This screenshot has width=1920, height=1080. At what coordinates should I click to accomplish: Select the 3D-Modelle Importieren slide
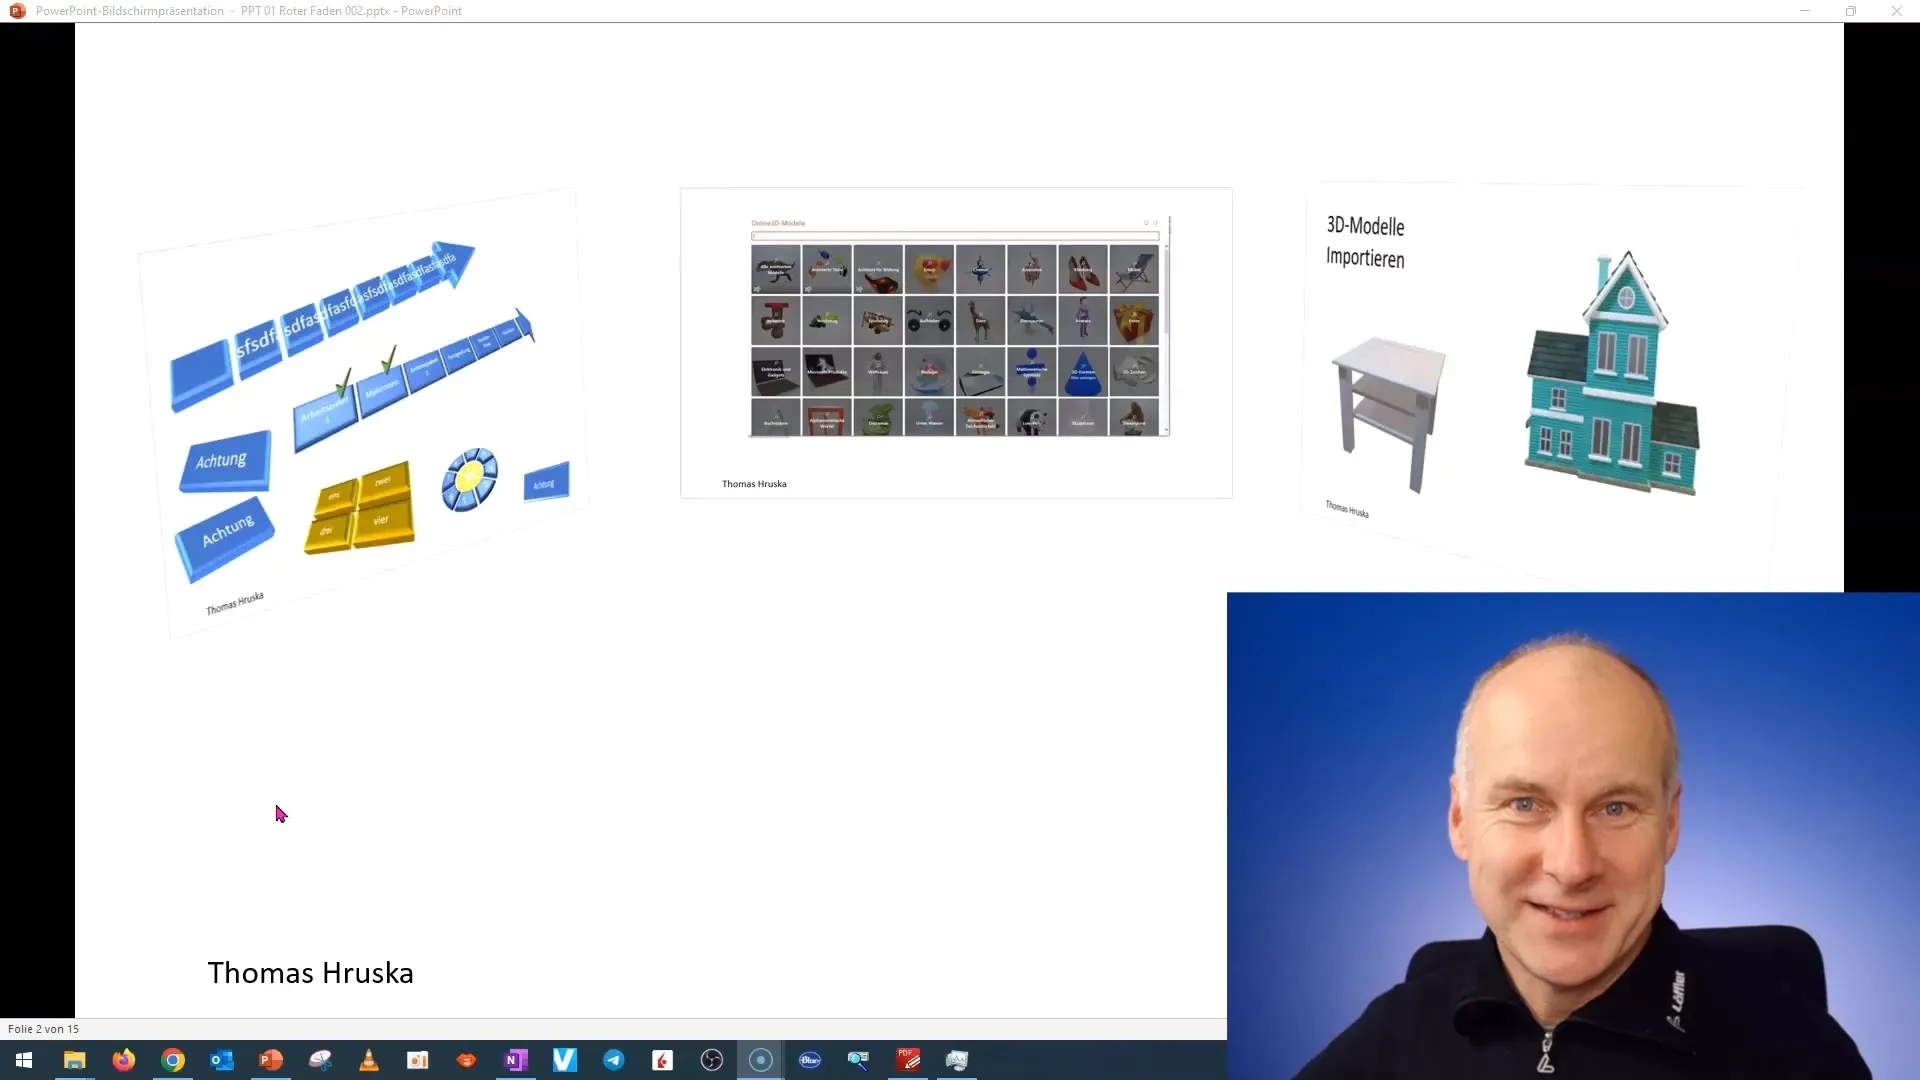tap(1550, 385)
